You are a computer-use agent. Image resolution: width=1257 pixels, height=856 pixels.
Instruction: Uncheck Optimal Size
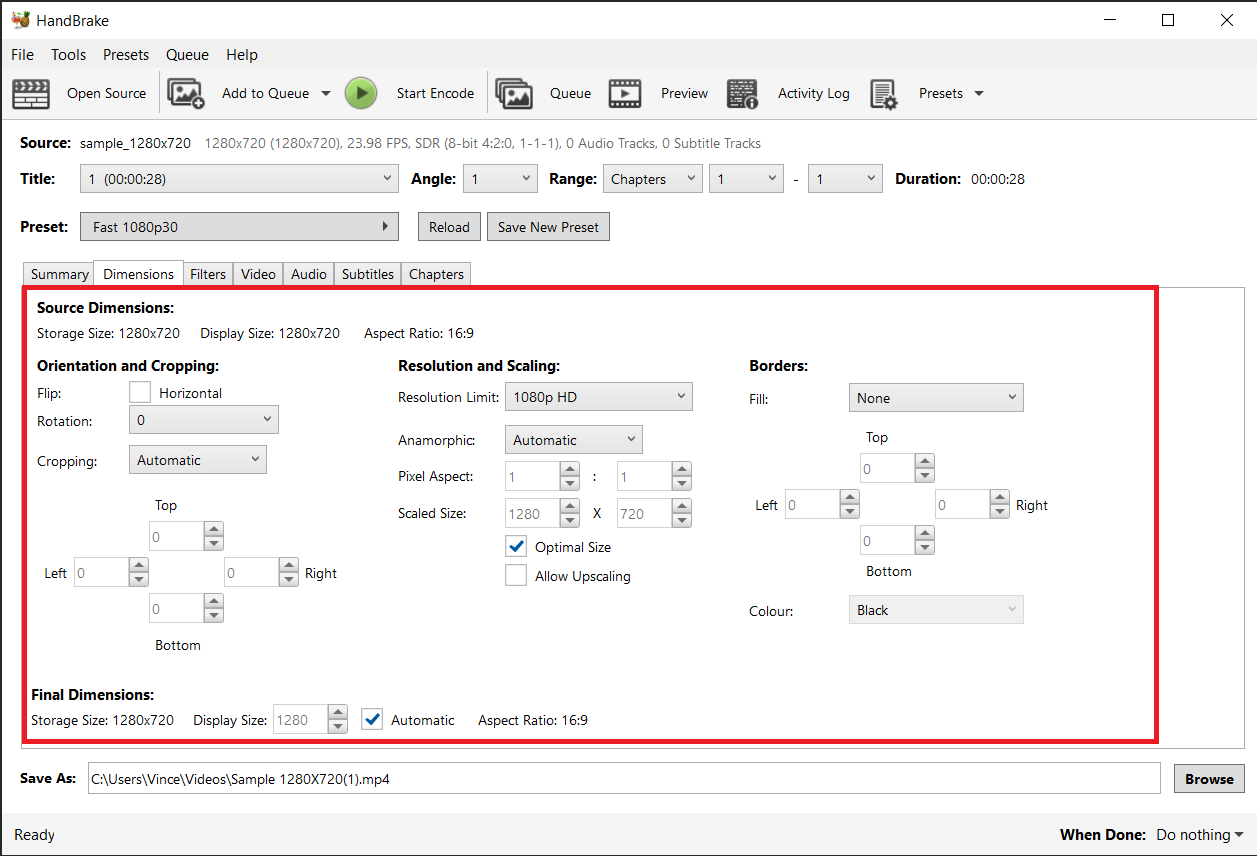coord(516,546)
